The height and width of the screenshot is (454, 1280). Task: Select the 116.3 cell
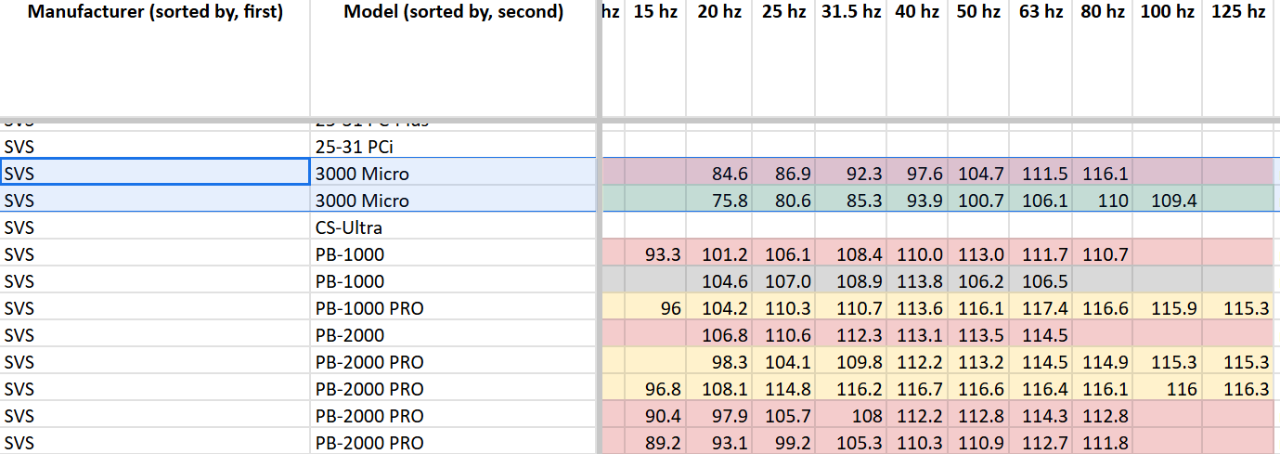coord(1238,389)
